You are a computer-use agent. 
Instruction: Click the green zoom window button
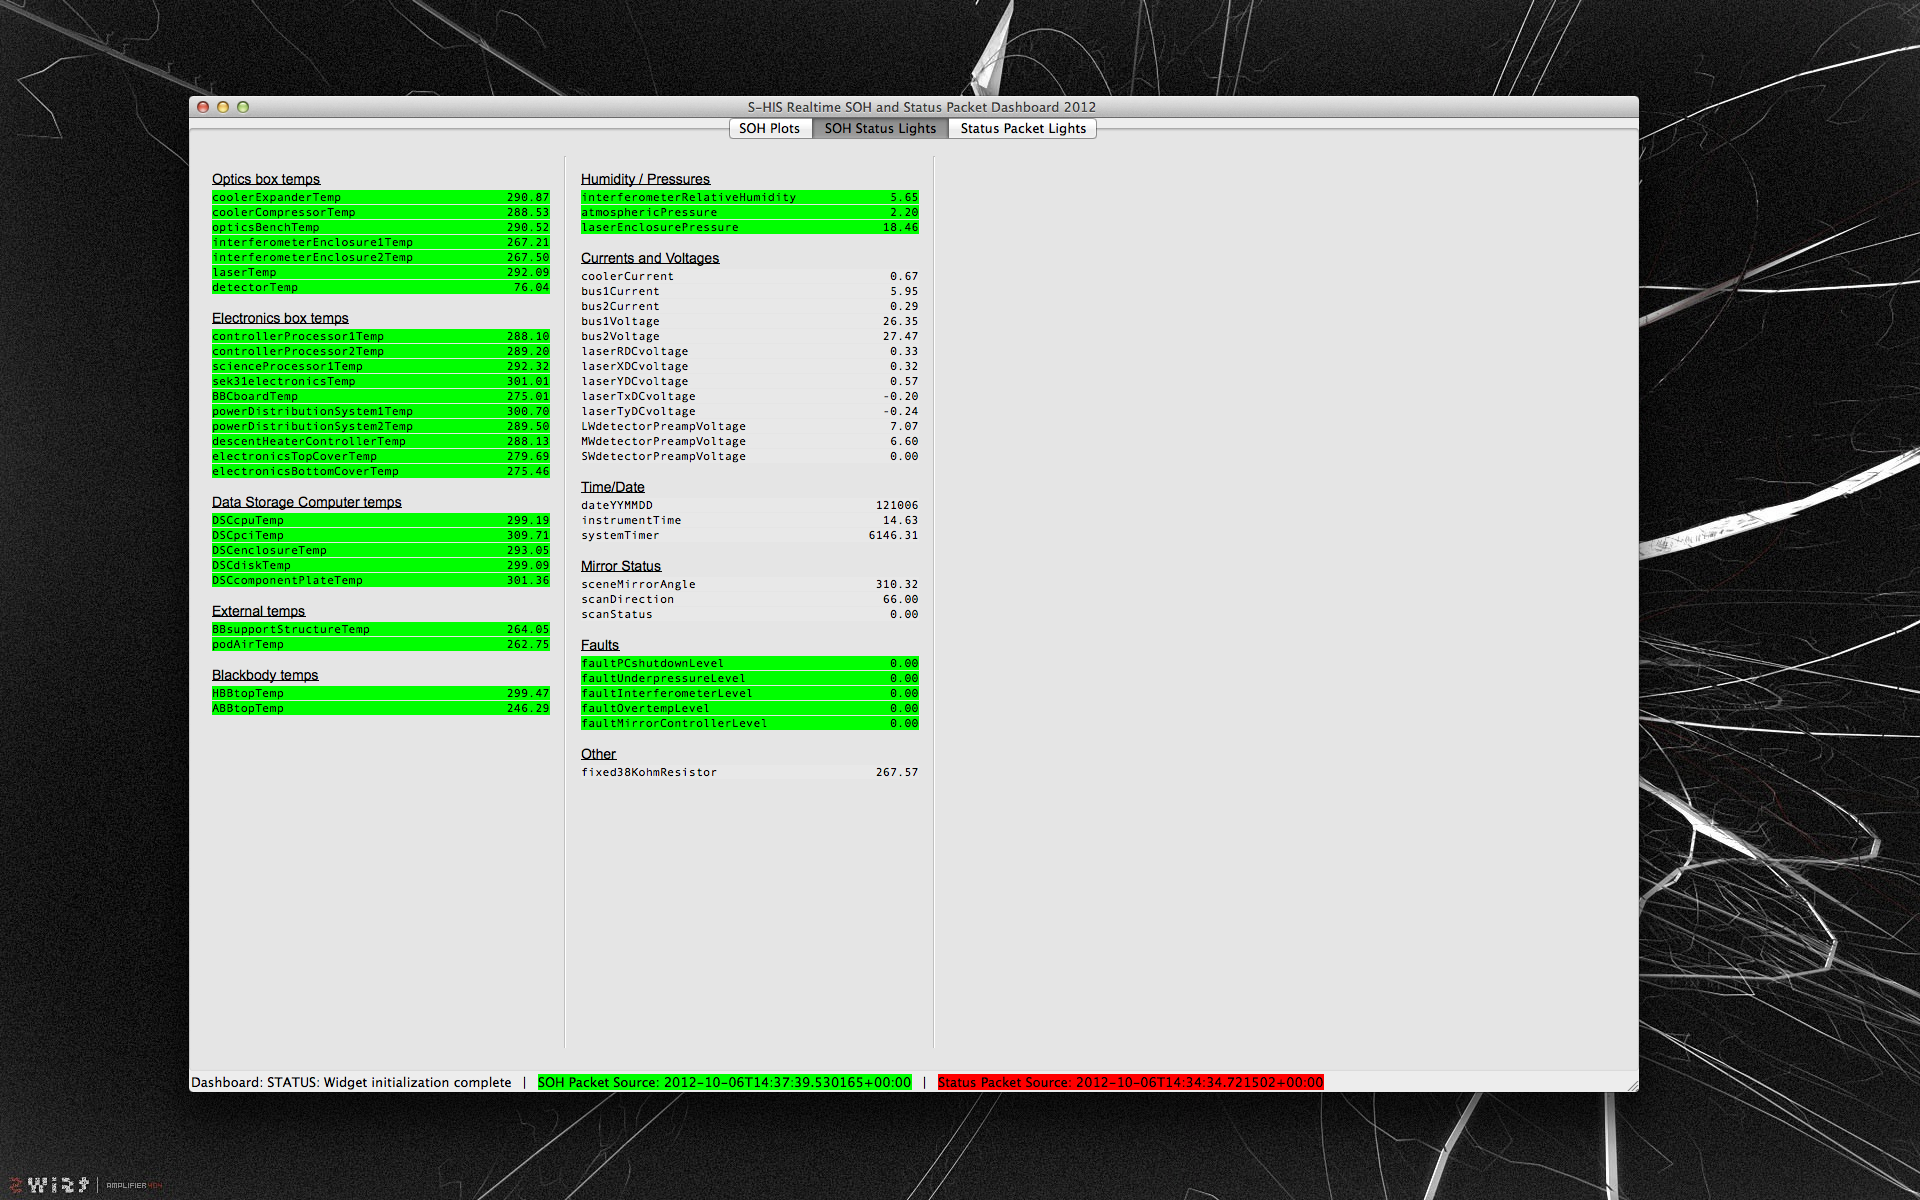pos(243,107)
